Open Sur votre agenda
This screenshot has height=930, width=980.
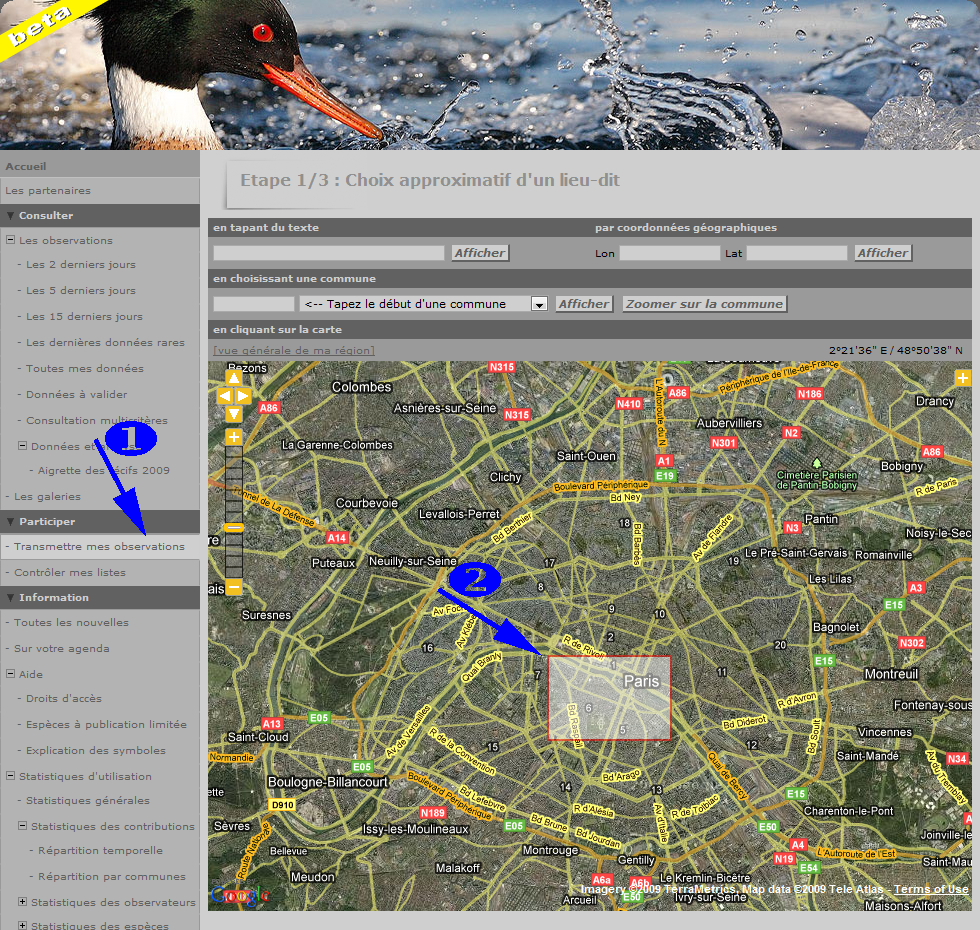tap(62, 649)
